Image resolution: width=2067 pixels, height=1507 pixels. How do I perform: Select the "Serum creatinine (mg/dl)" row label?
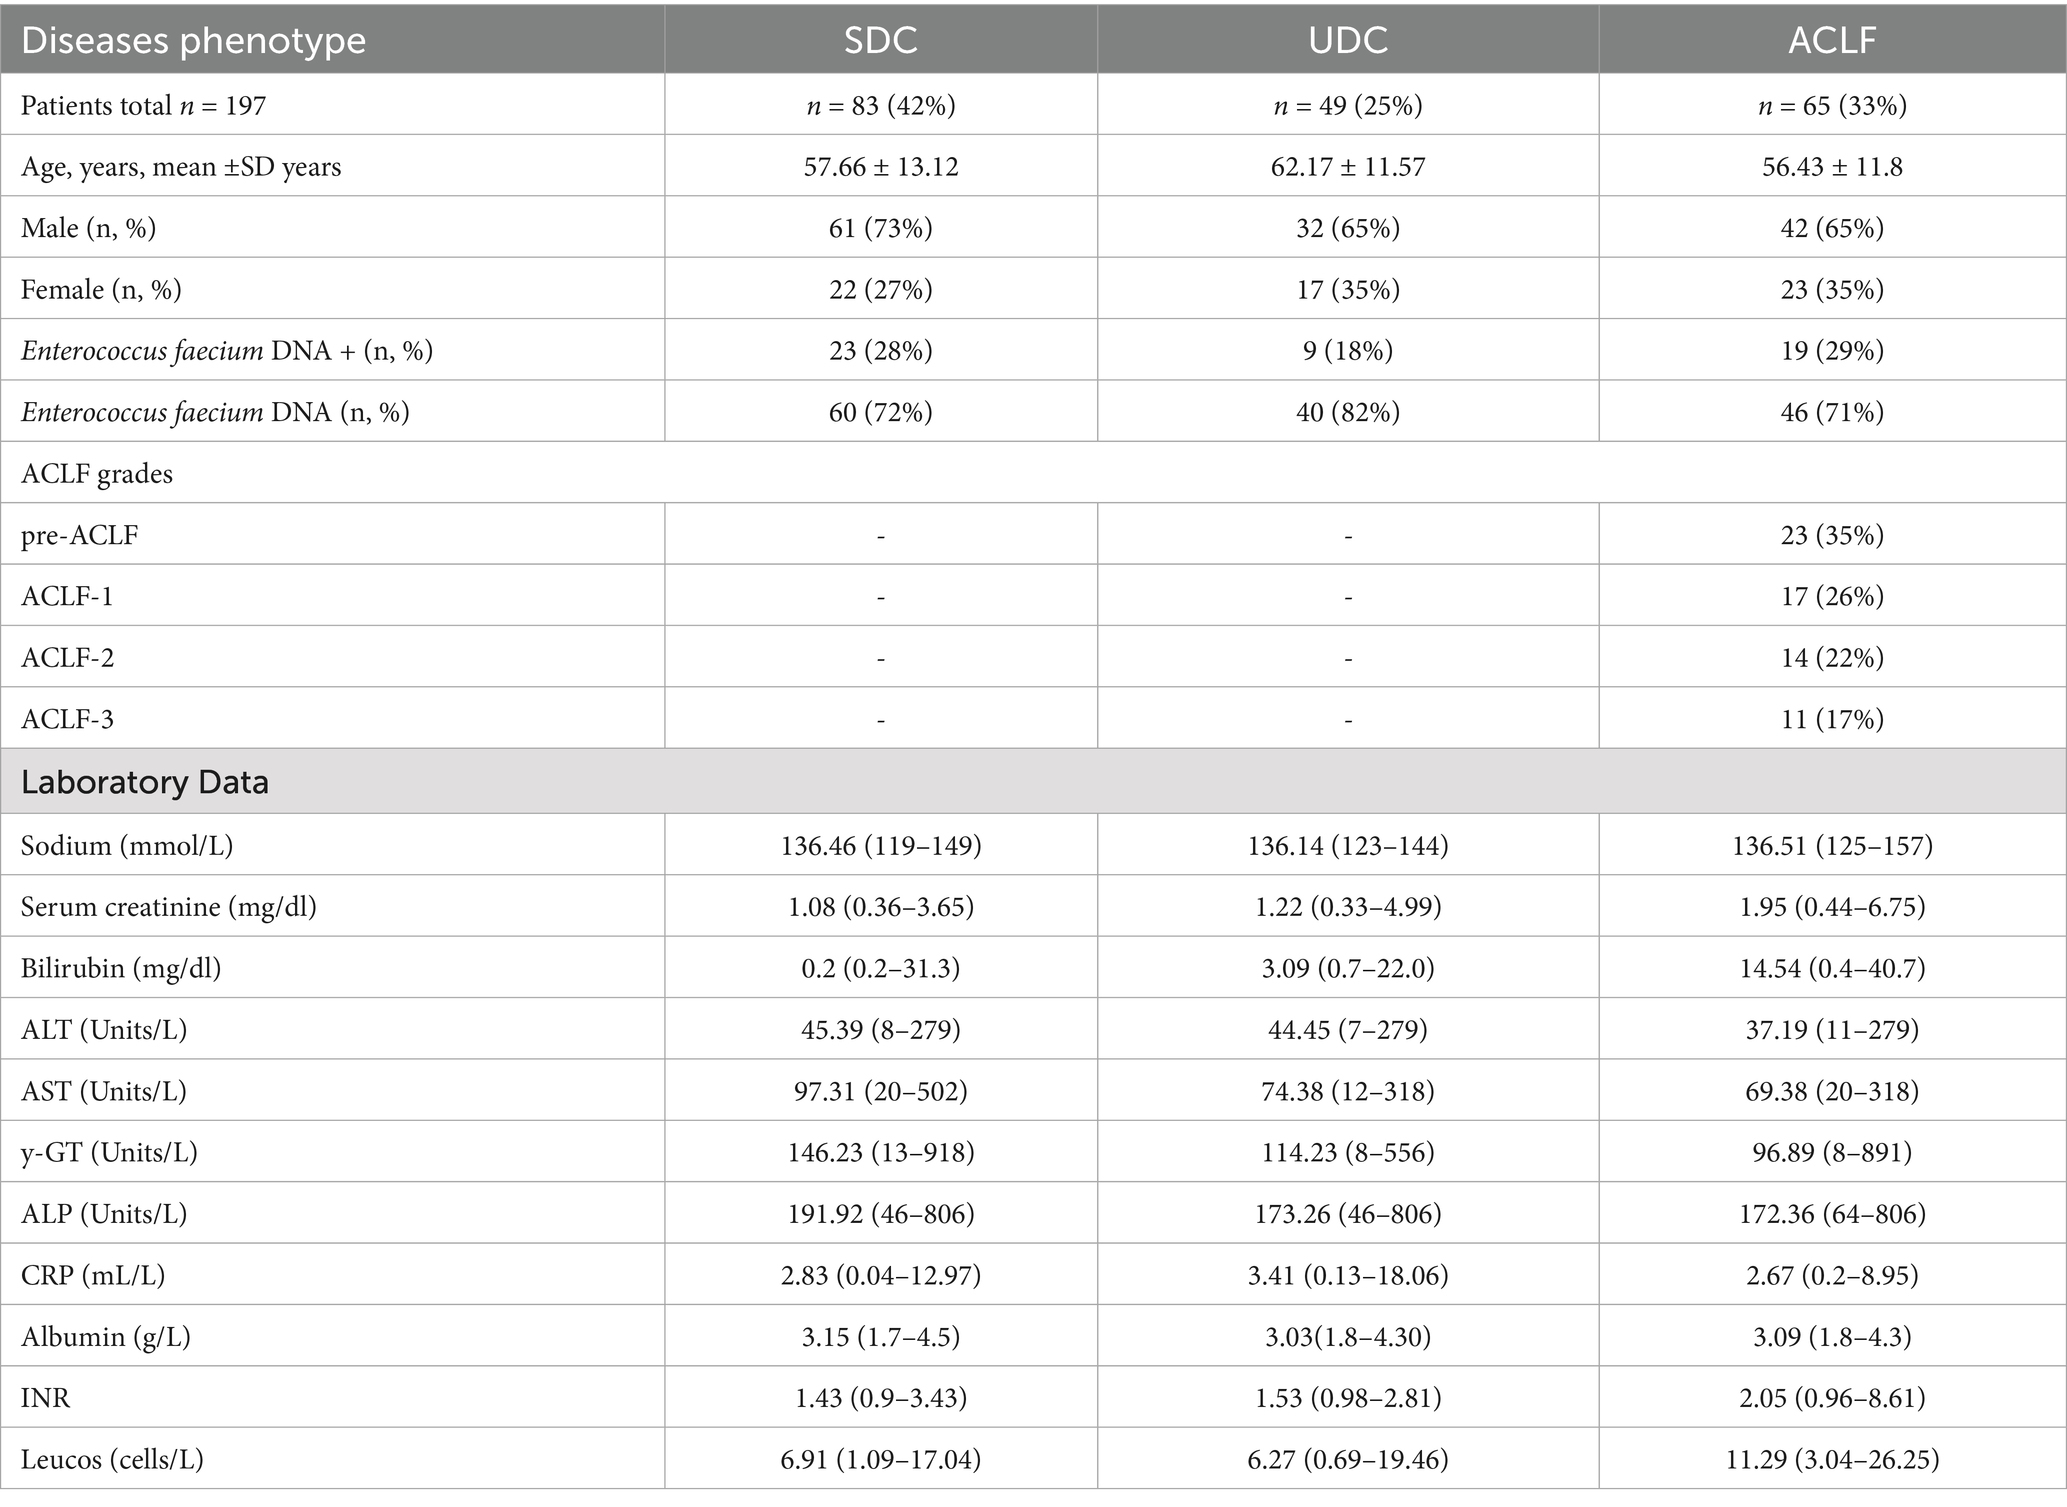click(169, 906)
